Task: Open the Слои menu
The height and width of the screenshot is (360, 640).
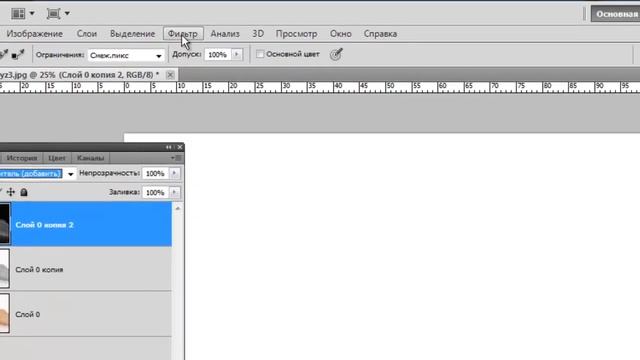Action: tap(87, 34)
